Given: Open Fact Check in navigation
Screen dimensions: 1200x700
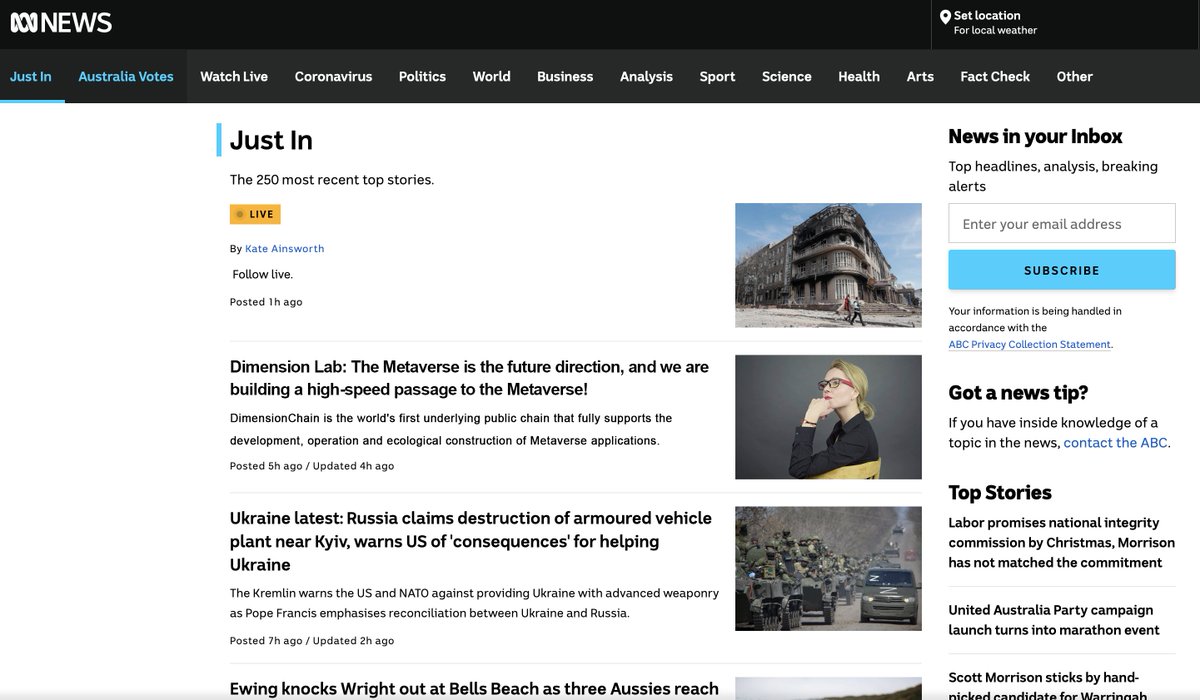Looking at the screenshot, I should (x=995, y=76).
